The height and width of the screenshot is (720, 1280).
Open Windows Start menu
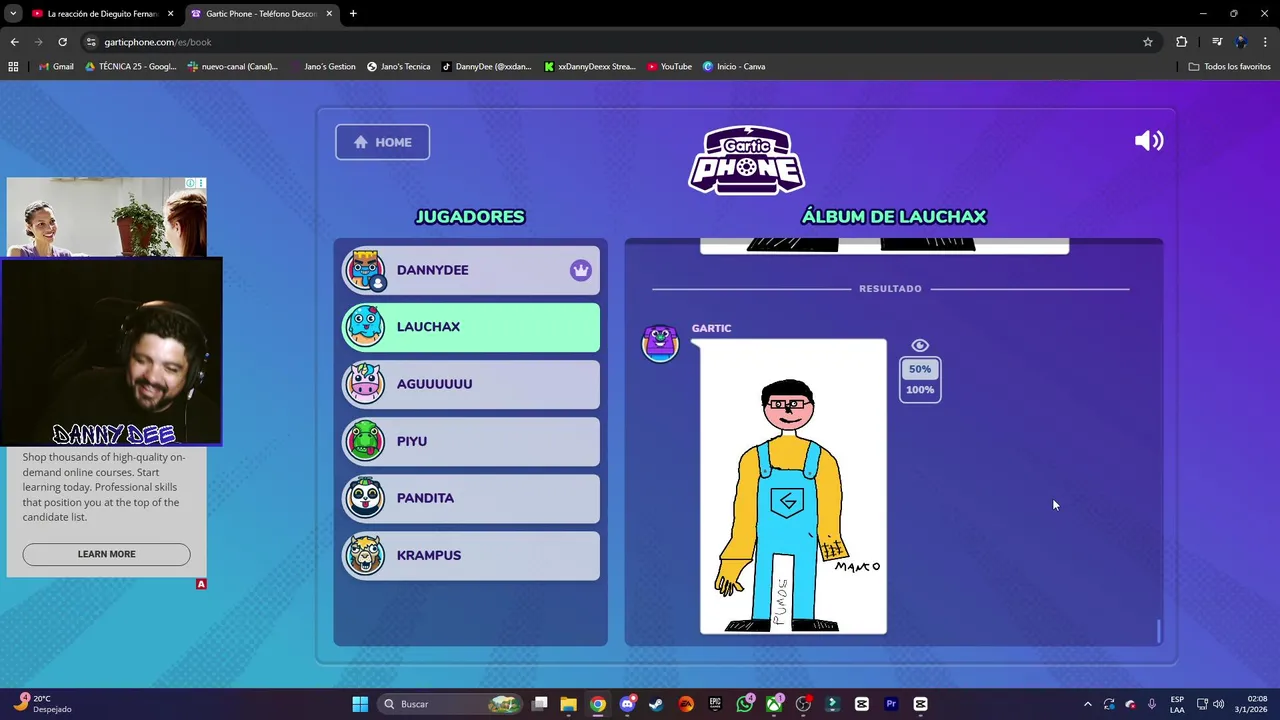[x=360, y=704]
